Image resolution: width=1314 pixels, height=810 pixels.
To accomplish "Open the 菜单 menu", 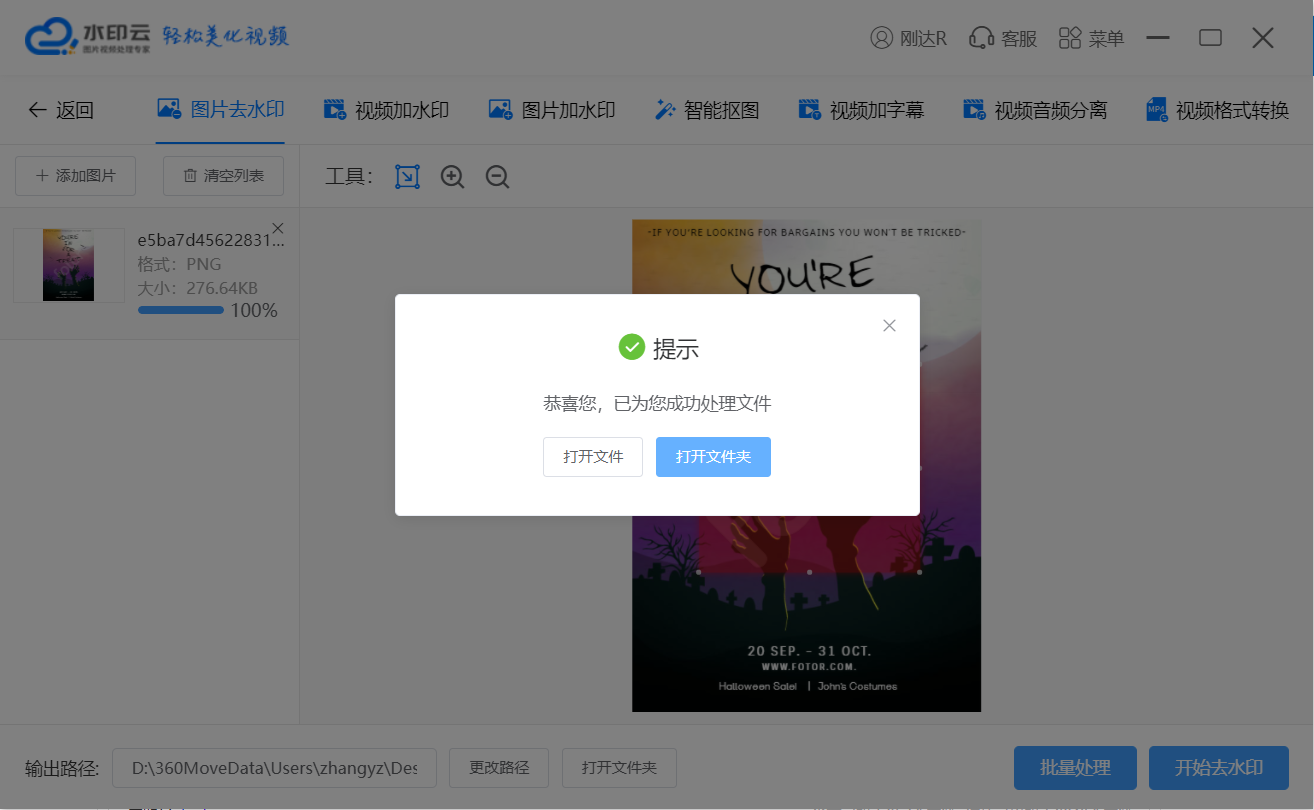I will coord(1091,38).
